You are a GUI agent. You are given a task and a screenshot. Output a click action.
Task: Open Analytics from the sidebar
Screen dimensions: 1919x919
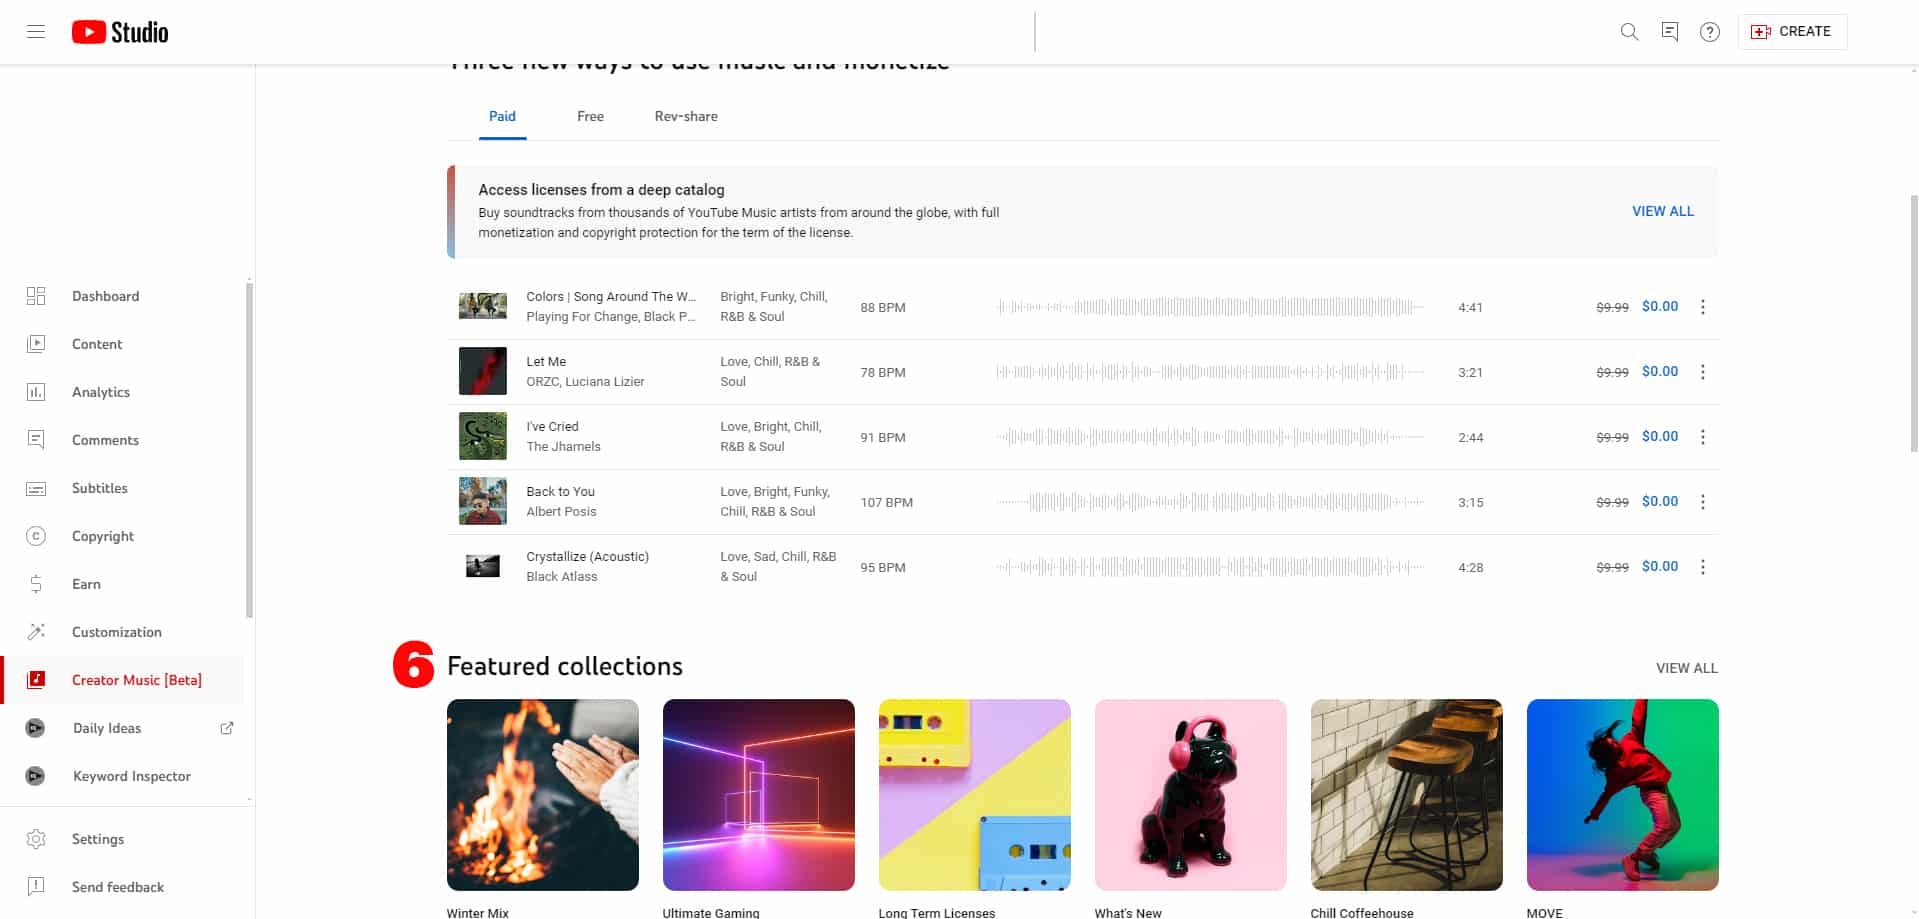point(101,392)
